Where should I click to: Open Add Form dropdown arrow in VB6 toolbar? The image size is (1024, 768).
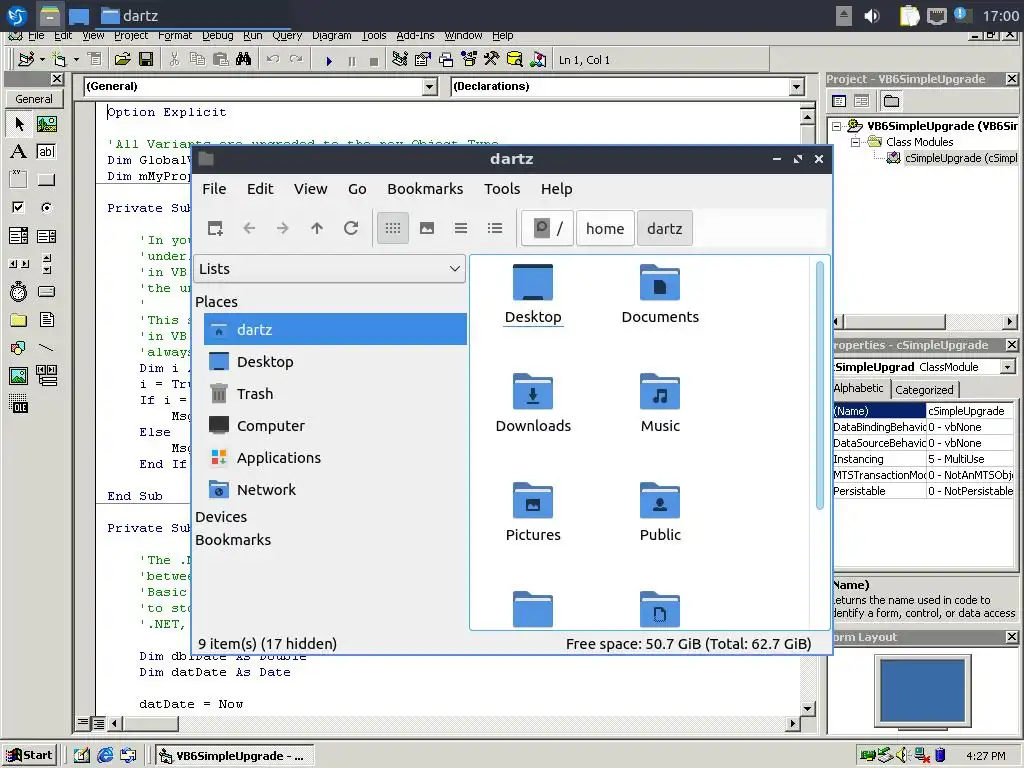coord(76,59)
